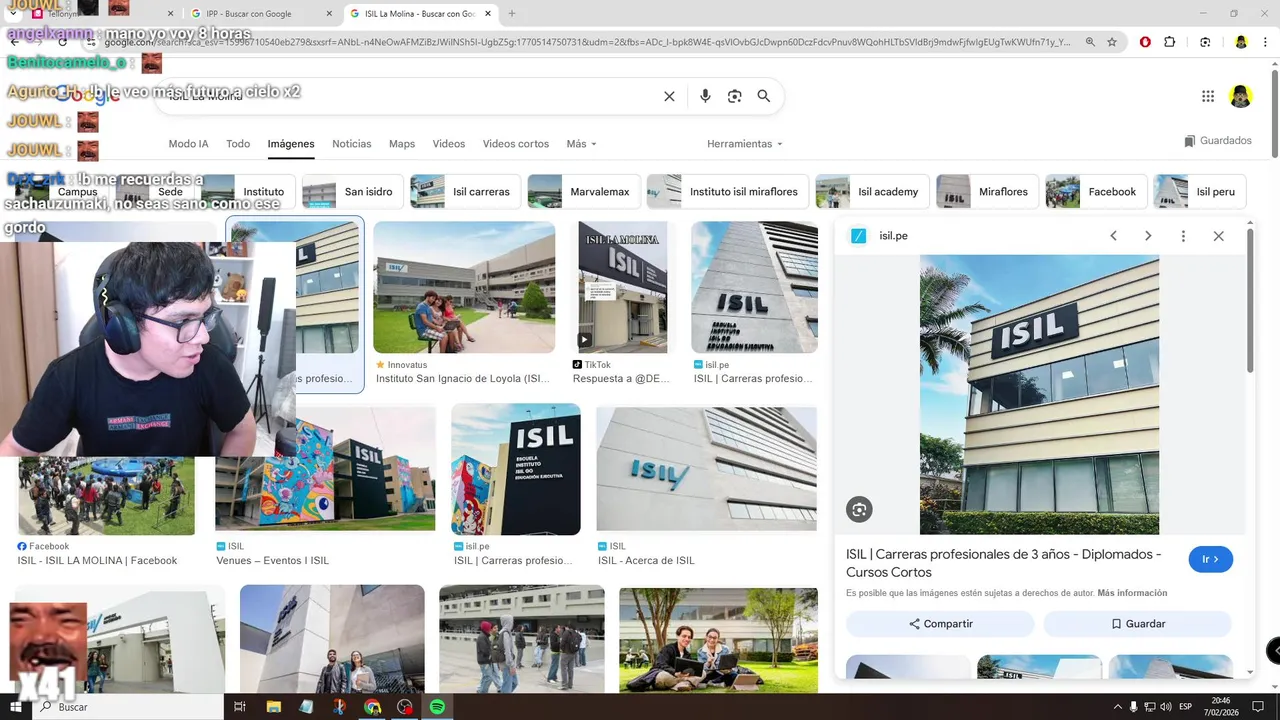This screenshot has height=720, width=1280.
Task: Open Innovatus campus lawn image result
Action: pos(464,287)
